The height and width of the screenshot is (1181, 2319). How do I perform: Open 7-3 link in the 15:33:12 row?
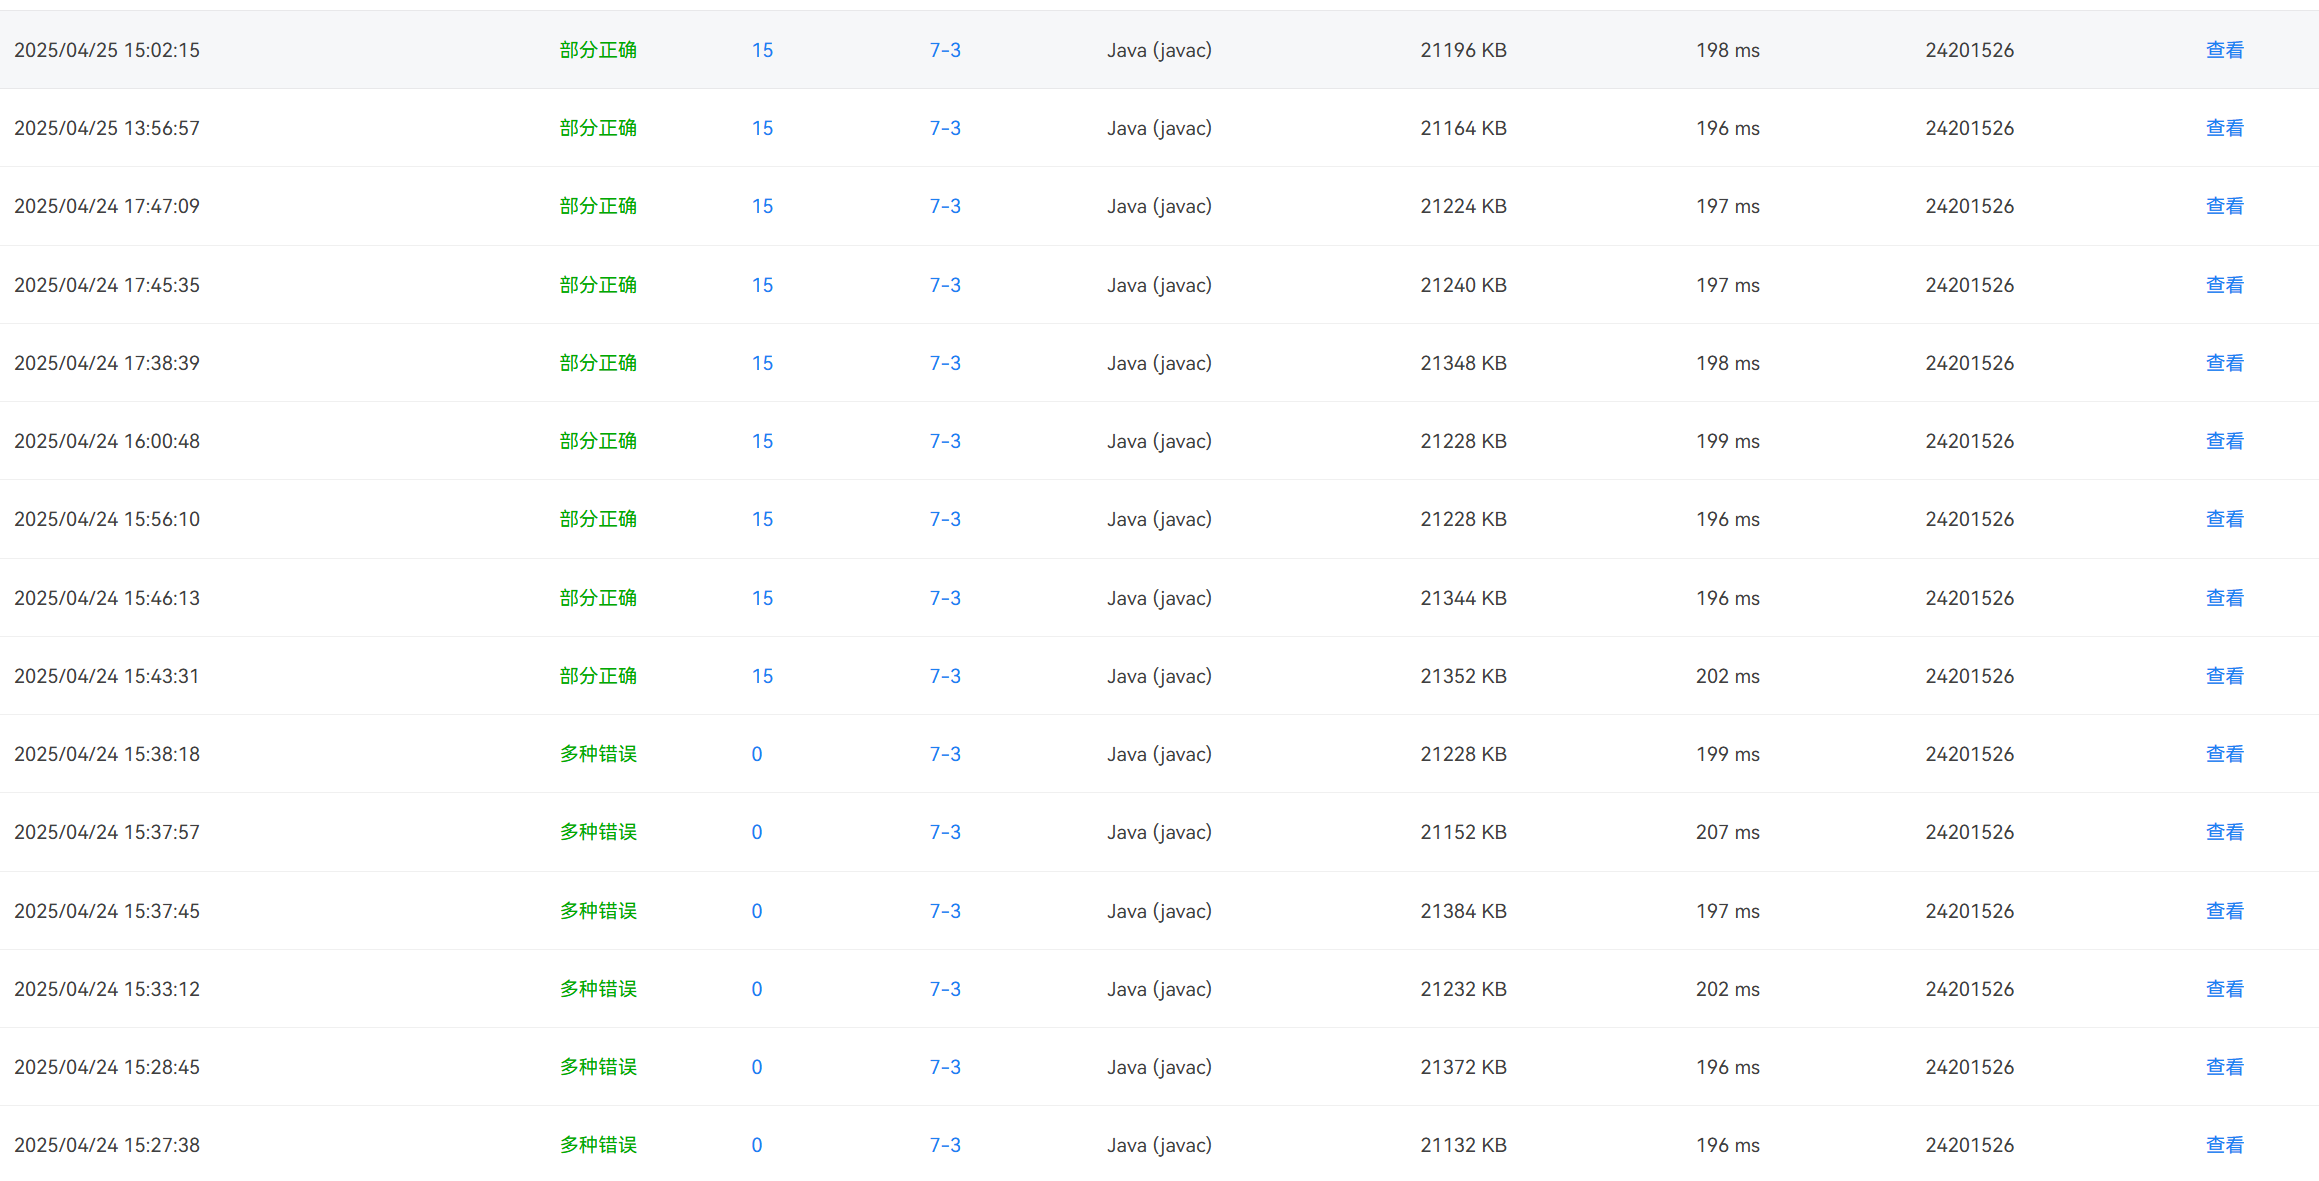click(945, 989)
